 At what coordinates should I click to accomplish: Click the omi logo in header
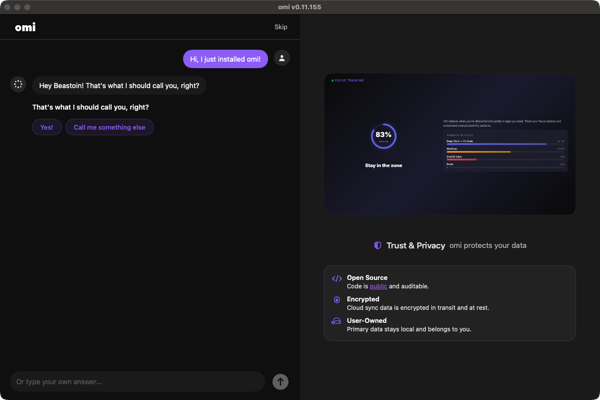click(25, 27)
